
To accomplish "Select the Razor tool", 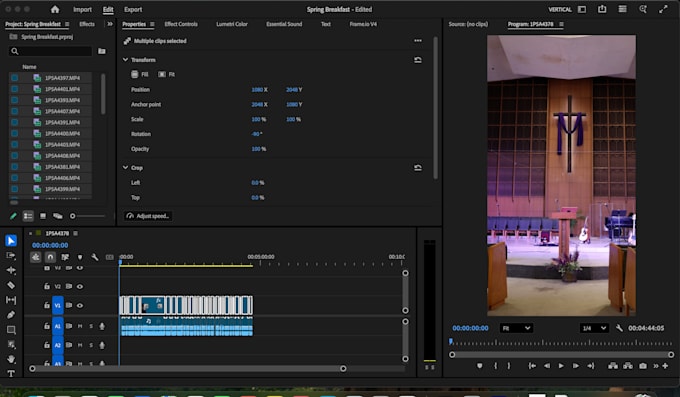I will (x=11, y=285).
